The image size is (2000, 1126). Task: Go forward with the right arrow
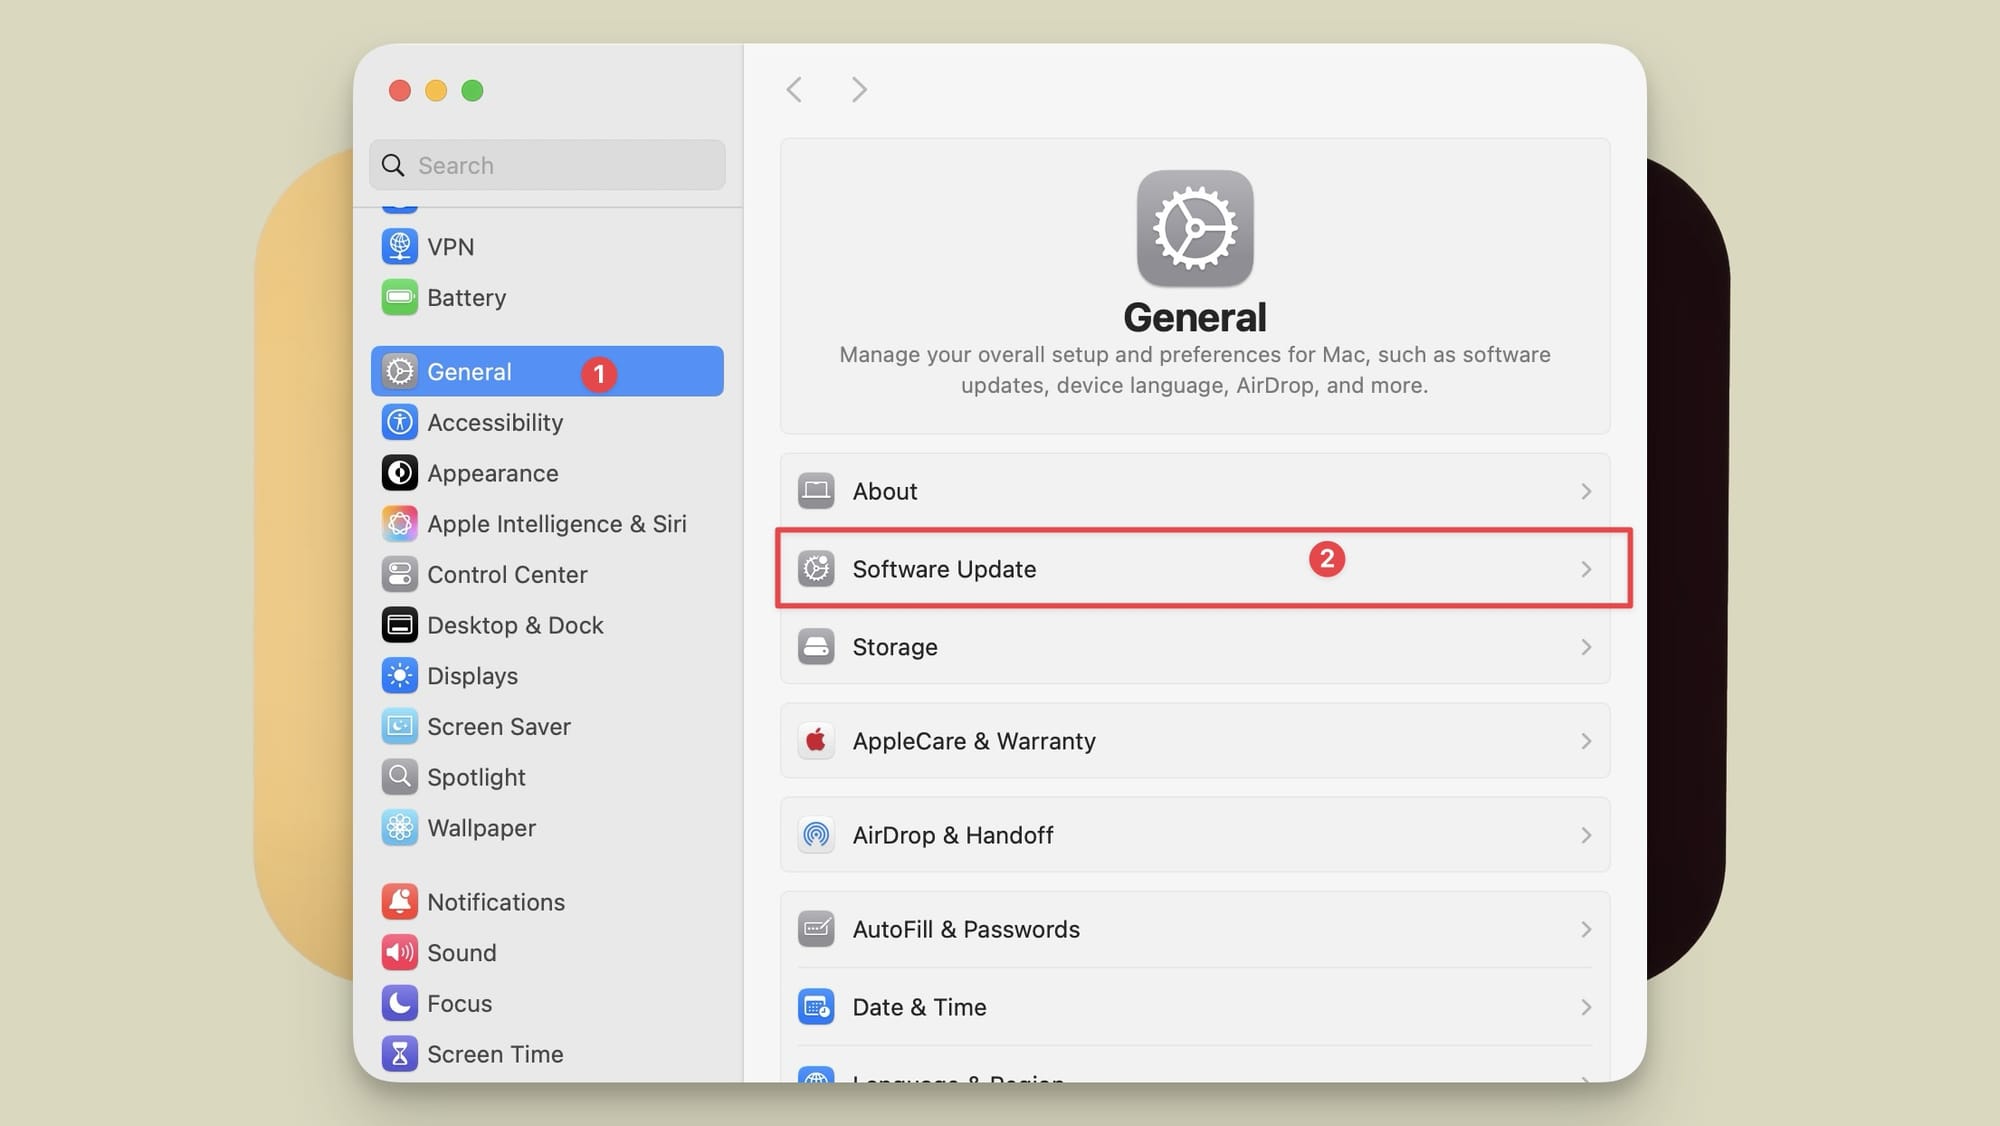(859, 90)
